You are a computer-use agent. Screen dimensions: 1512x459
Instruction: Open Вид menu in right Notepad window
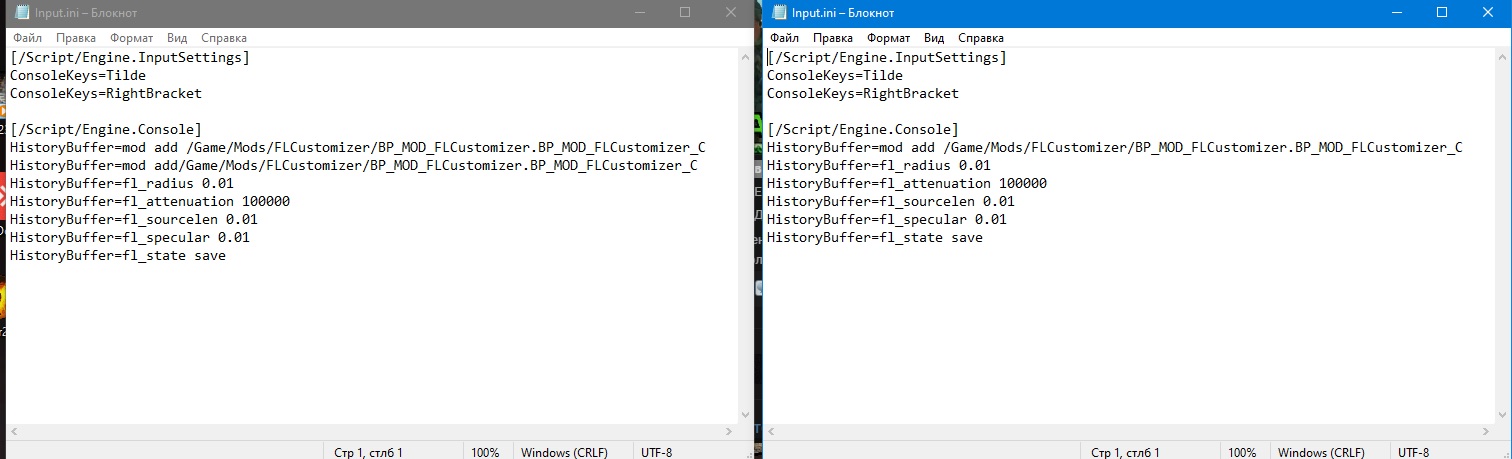pos(934,37)
